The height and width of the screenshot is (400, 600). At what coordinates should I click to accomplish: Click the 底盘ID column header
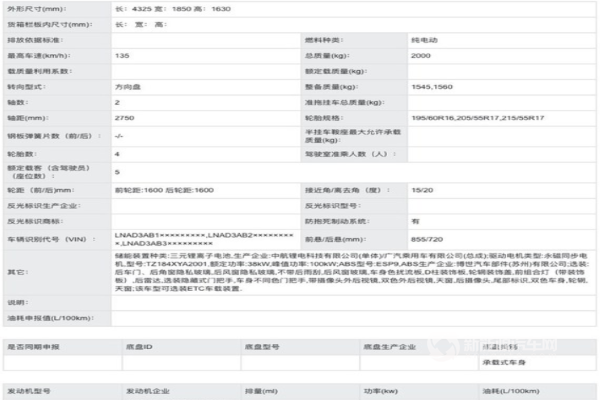[x=139, y=347]
